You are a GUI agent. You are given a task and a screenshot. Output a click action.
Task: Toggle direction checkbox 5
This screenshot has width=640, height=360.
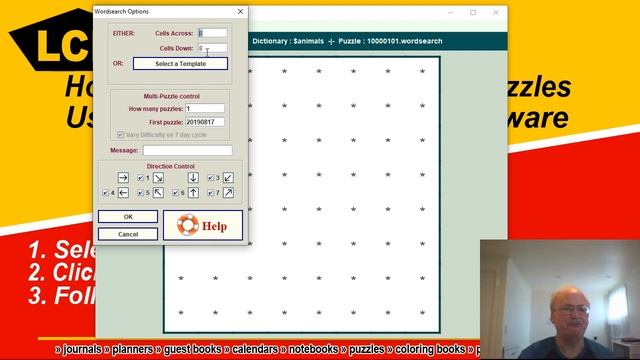tap(140, 193)
